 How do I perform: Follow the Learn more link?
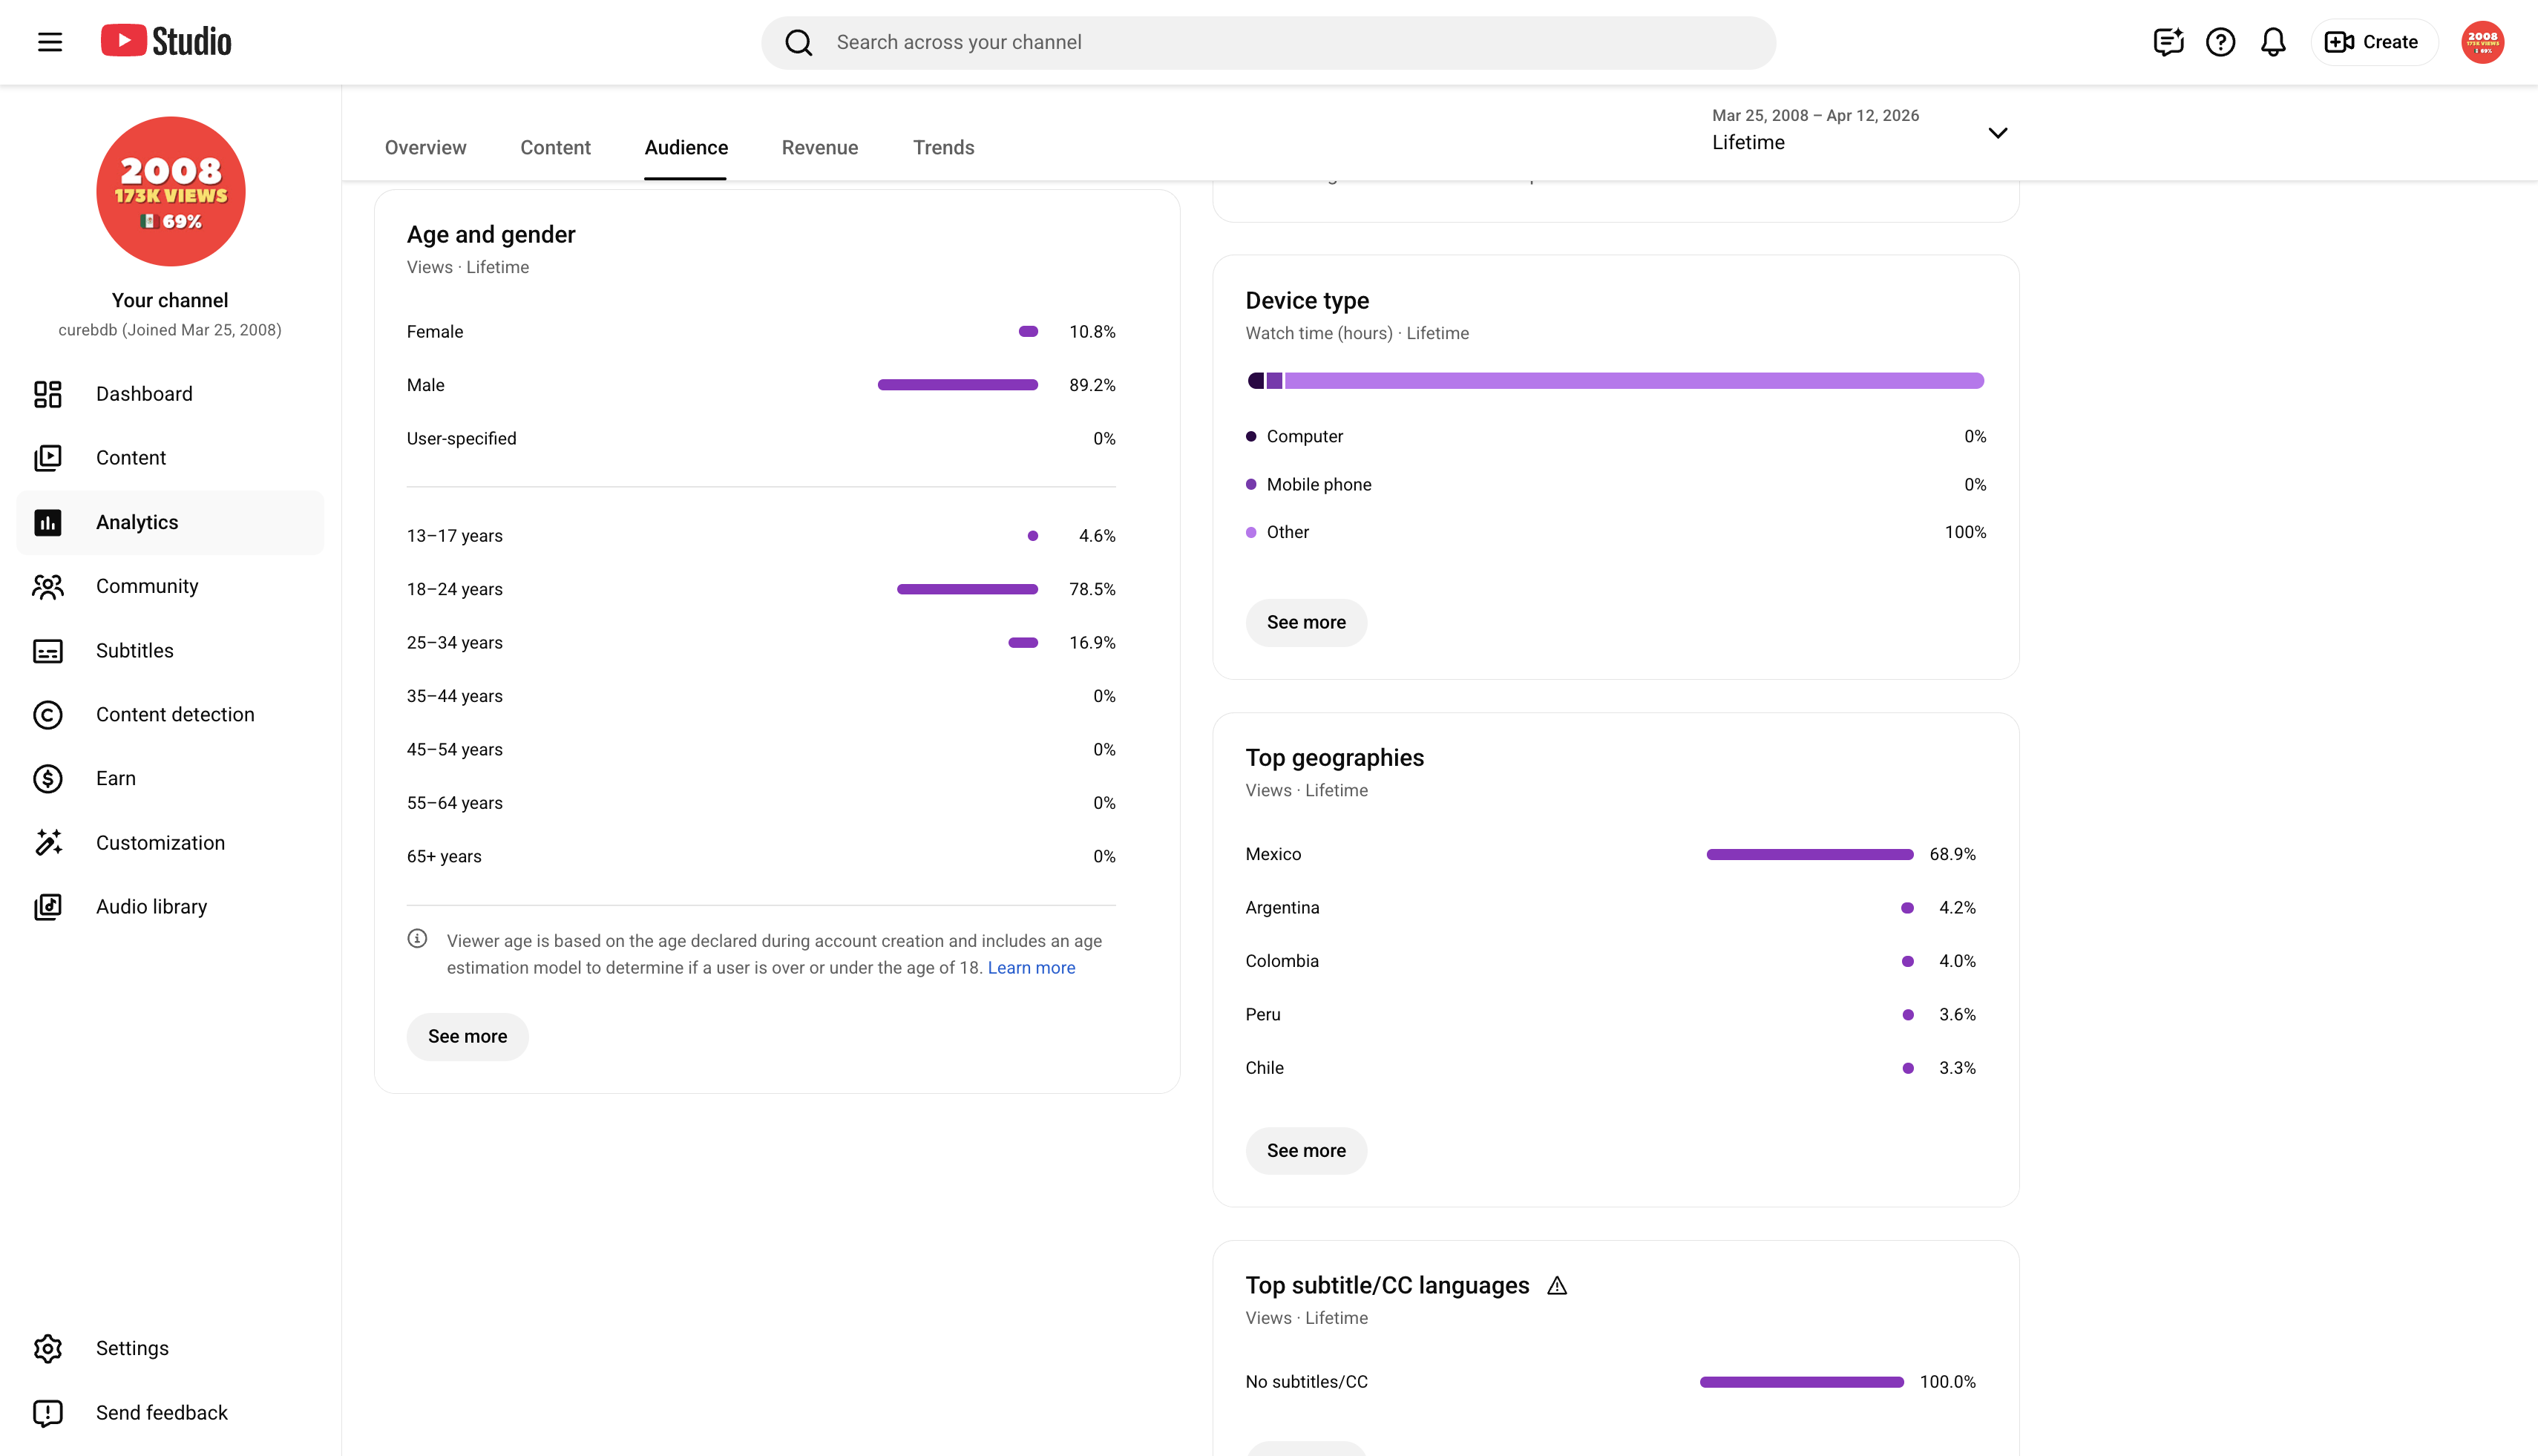1031,968
